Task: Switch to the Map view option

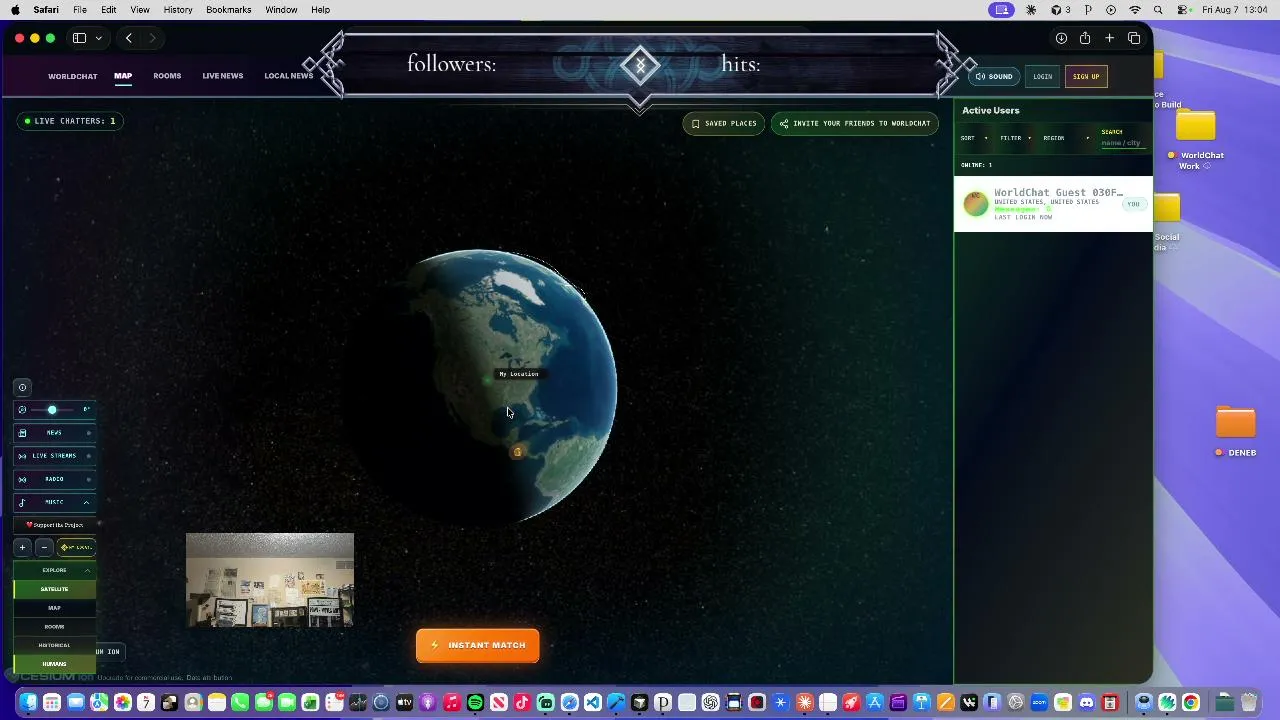Action: [54, 608]
